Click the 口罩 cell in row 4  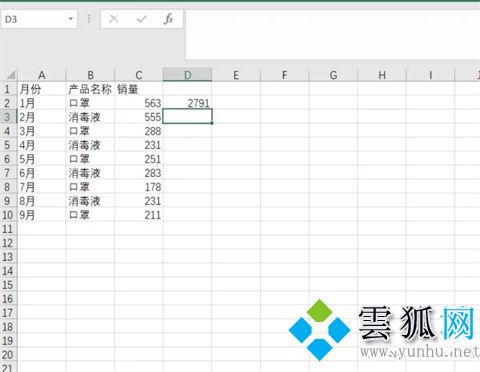[90, 131]
